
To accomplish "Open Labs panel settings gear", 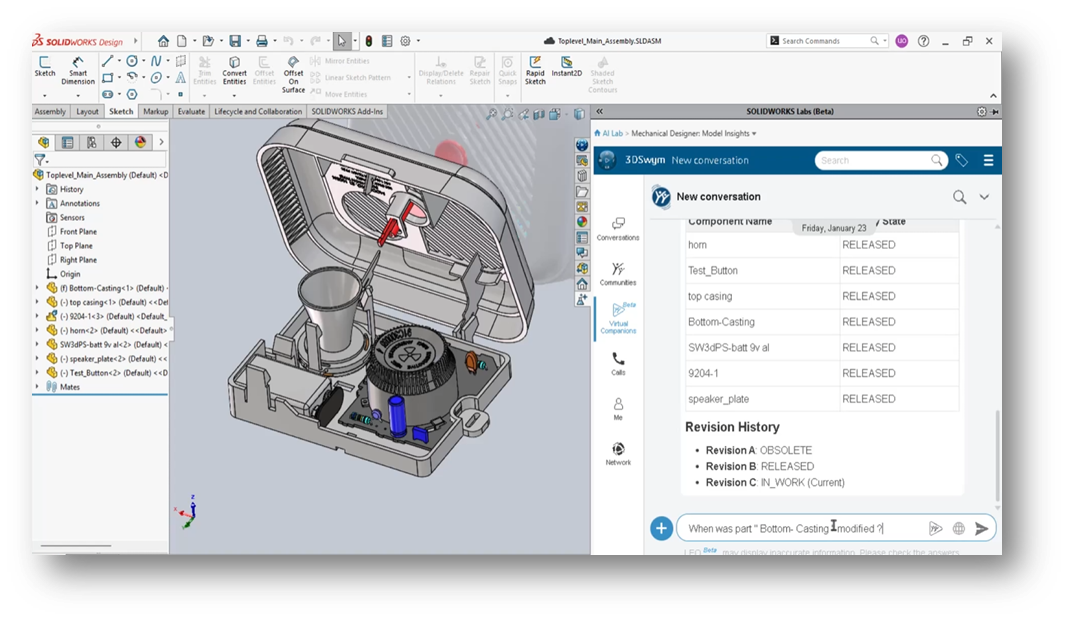I will (x=981, y=112).
